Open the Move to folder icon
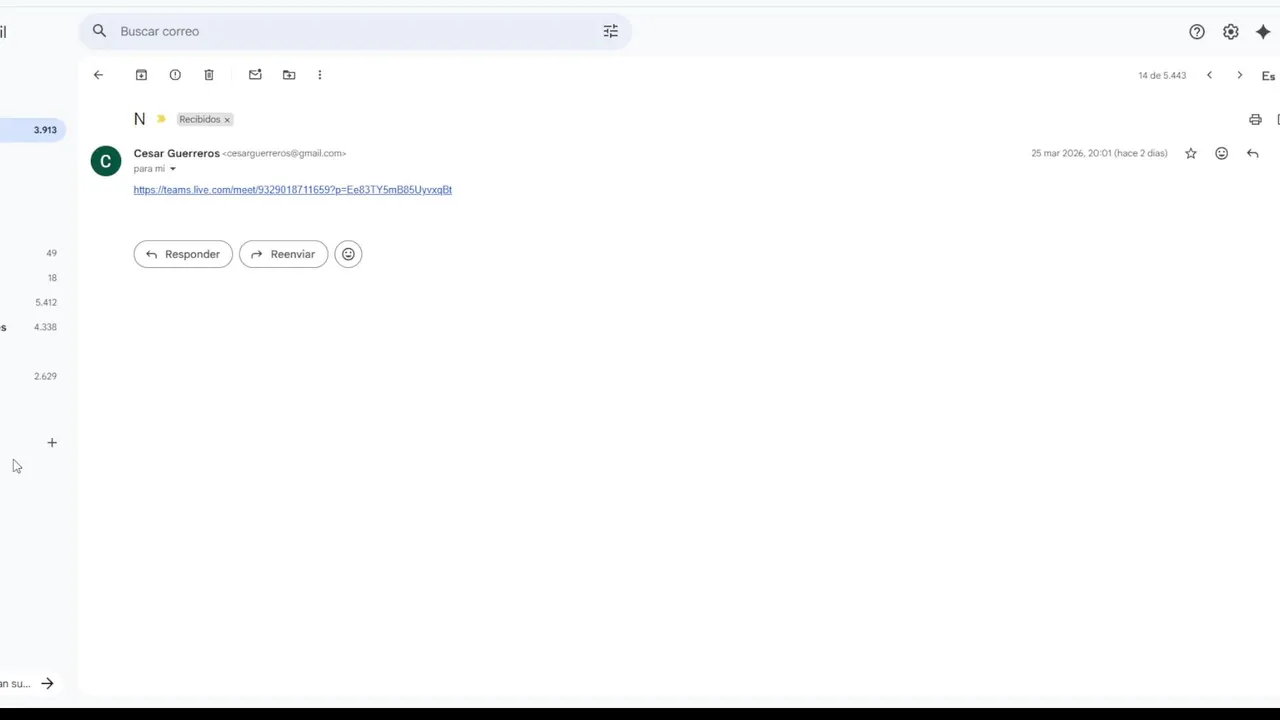This screenshot has width=1280, height=720. tap(289, 75)
